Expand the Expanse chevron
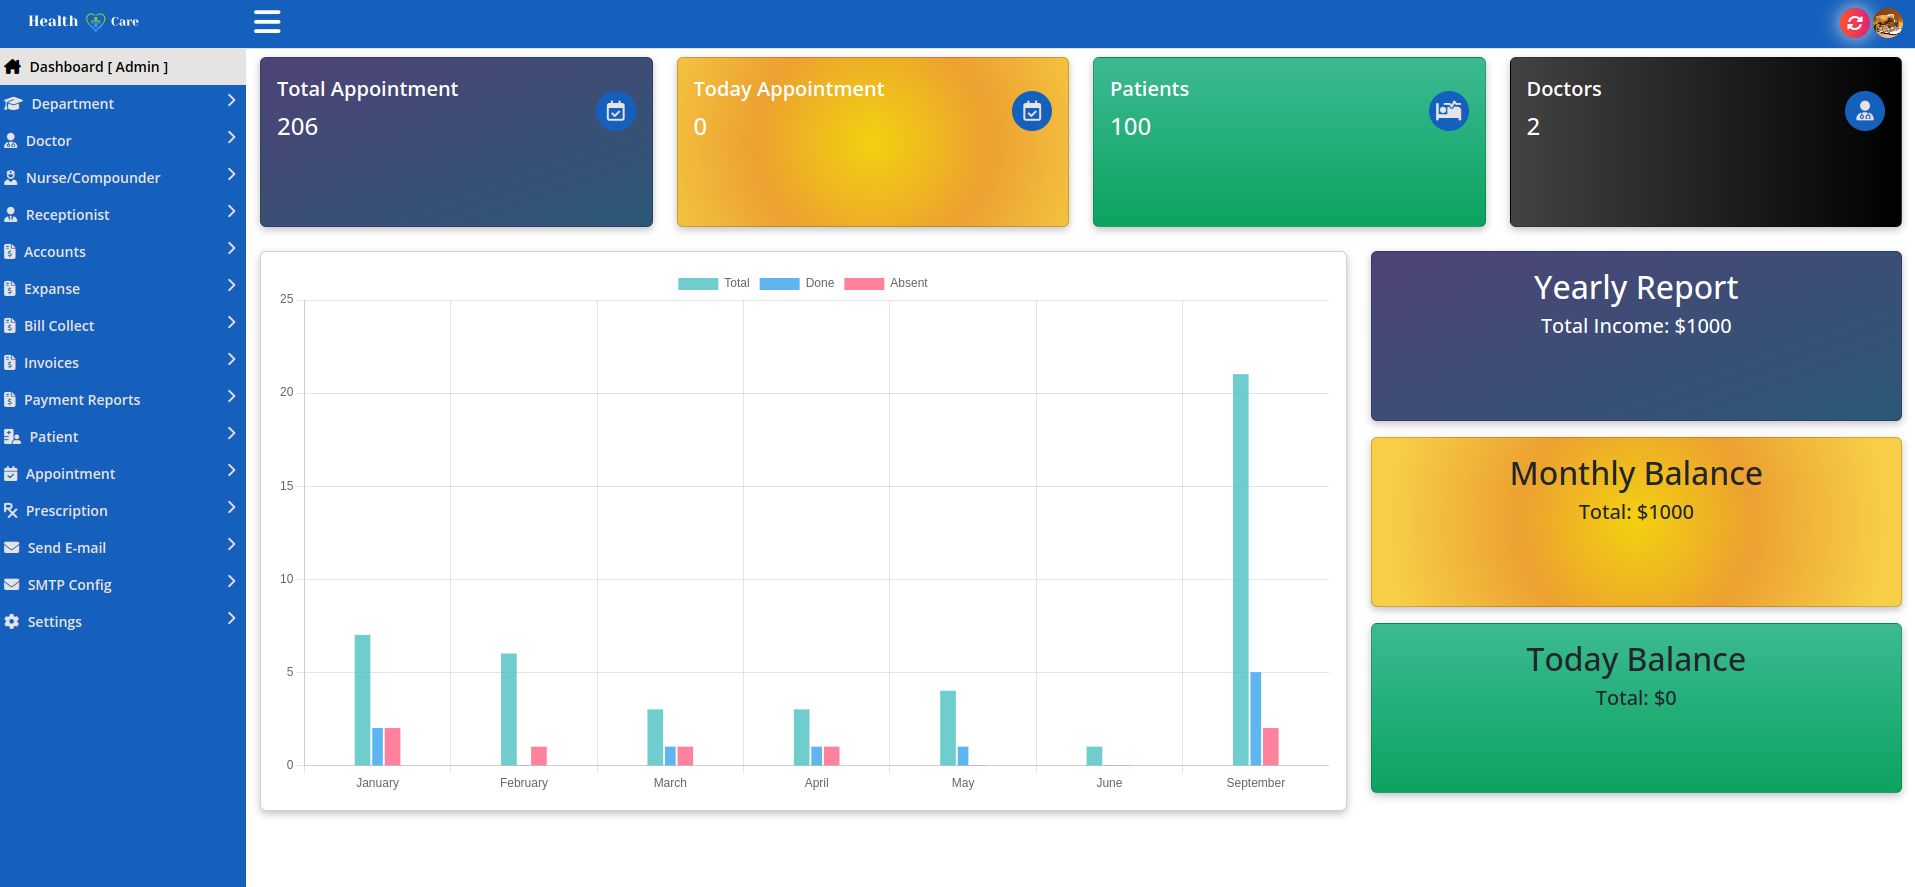Screen dimensions: 1915x887 [x=231, y=285]
